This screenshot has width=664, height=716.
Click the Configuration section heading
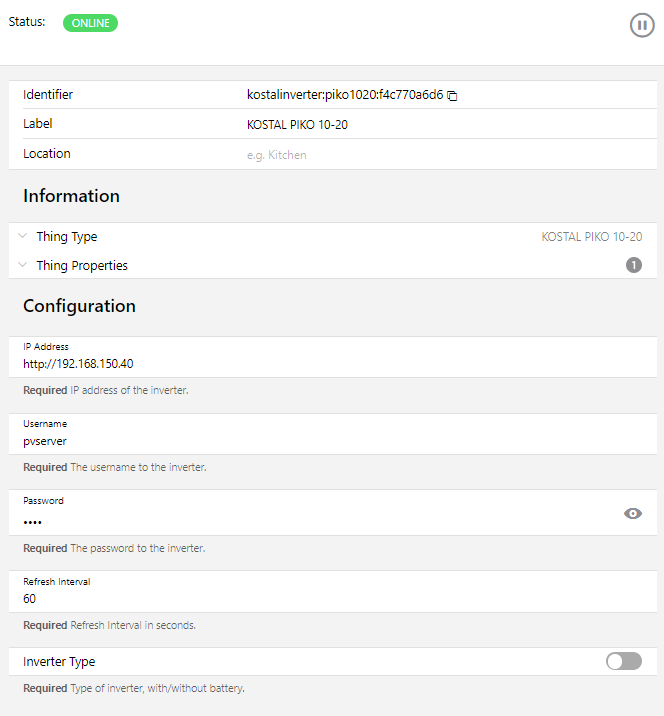(x=79, y=306)
